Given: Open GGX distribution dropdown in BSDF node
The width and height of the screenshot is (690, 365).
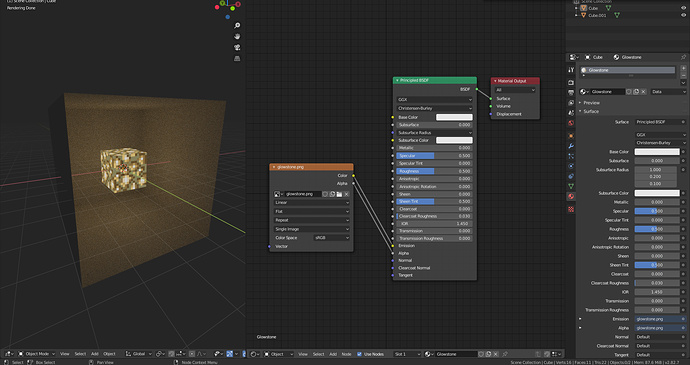Looking at the screenshot, I should click(434, 100).
